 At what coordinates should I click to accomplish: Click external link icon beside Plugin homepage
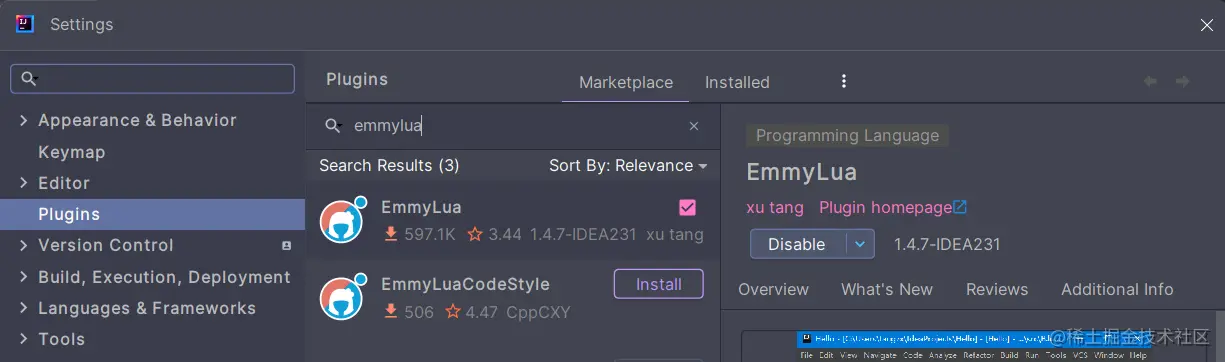(960, 207)
